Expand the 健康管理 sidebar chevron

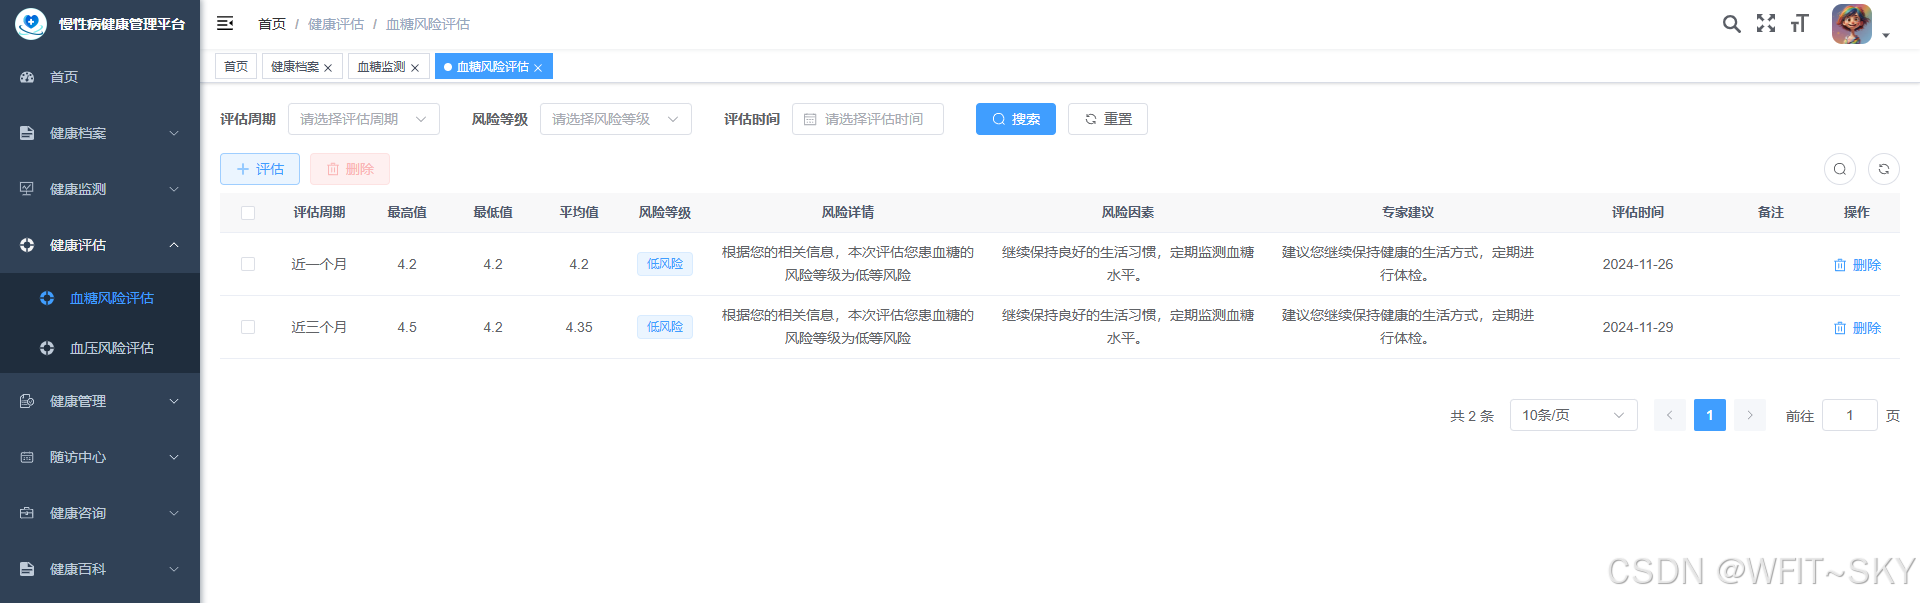tap(174, 401)
